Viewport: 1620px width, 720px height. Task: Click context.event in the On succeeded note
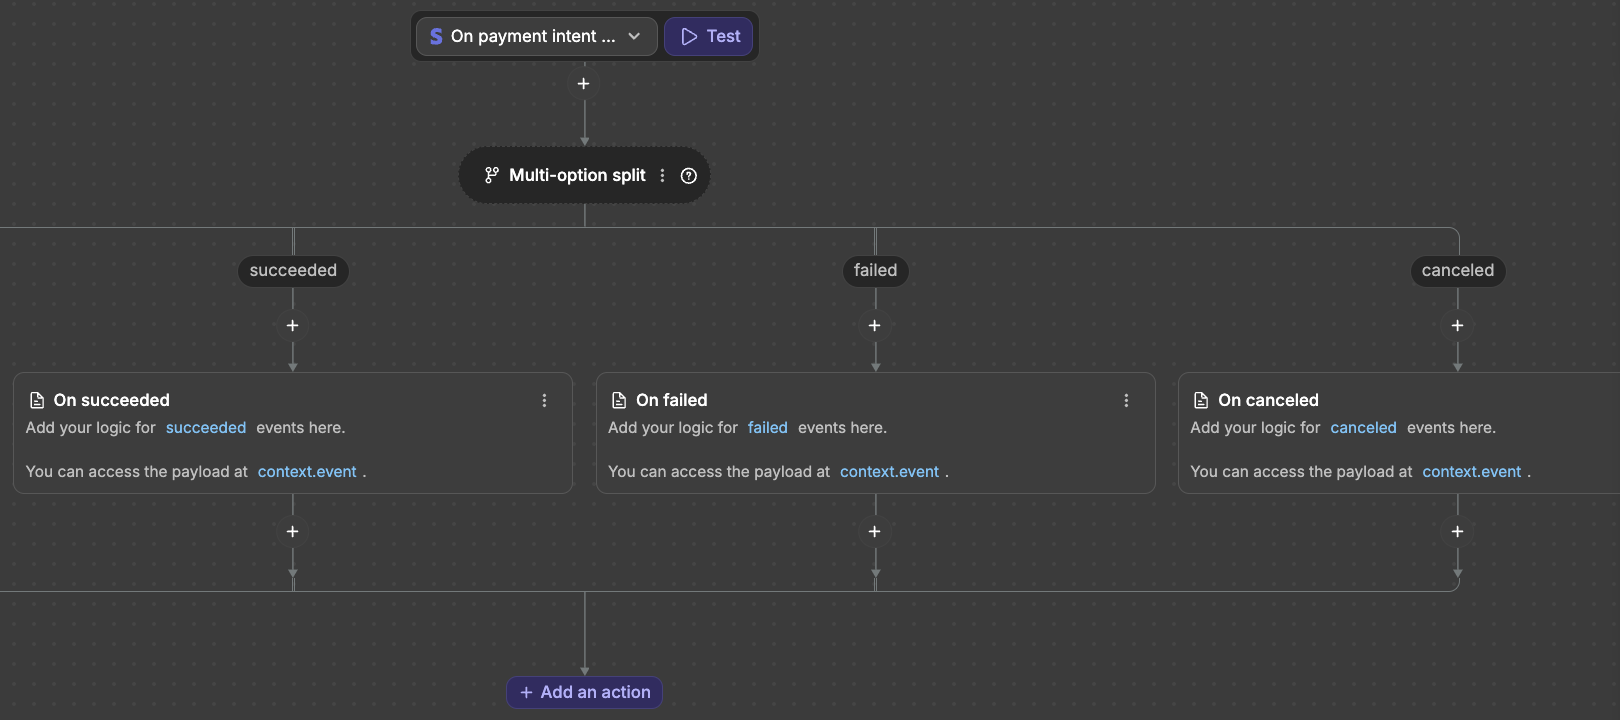point(307,472)
